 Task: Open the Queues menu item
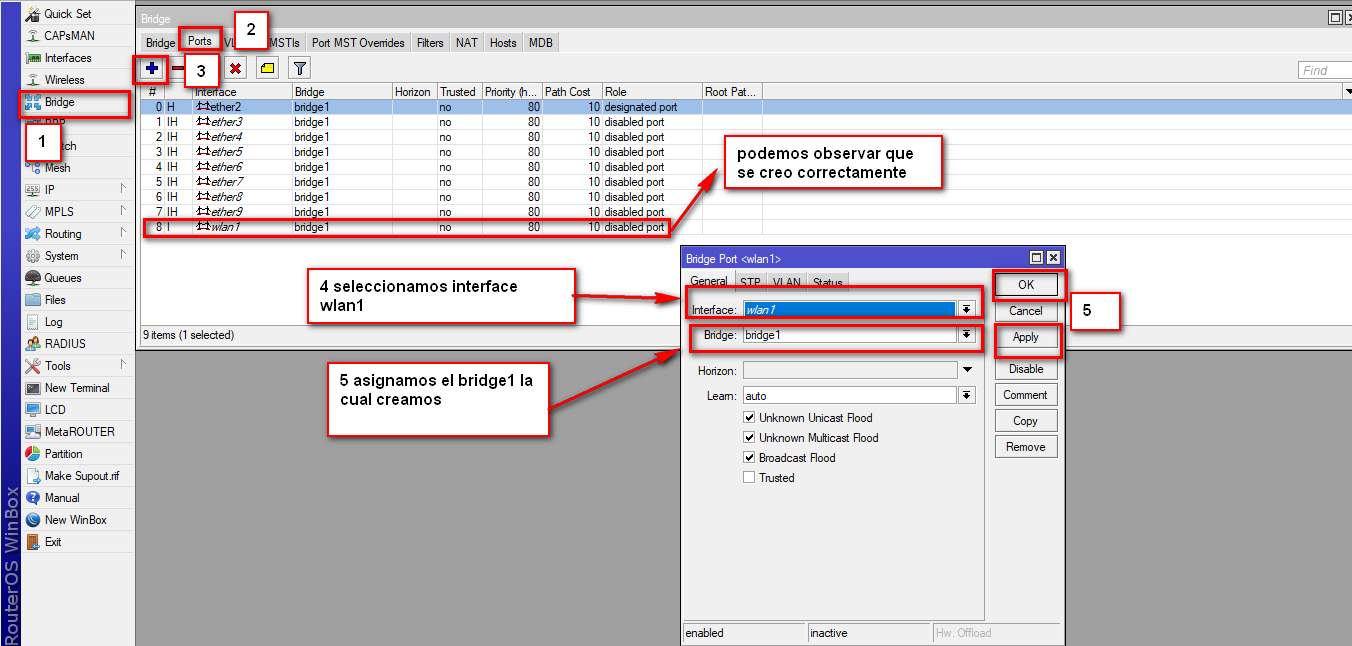click(63, 278)
